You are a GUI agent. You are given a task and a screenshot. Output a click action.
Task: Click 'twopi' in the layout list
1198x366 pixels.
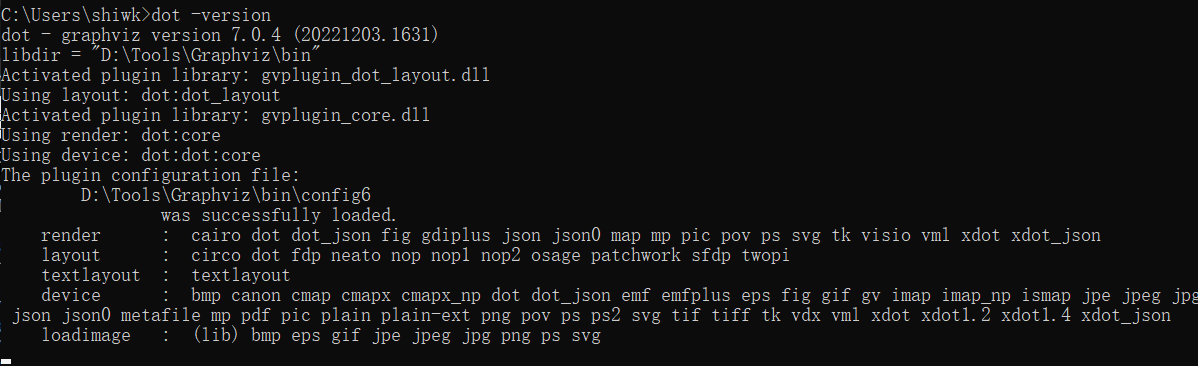766,255
